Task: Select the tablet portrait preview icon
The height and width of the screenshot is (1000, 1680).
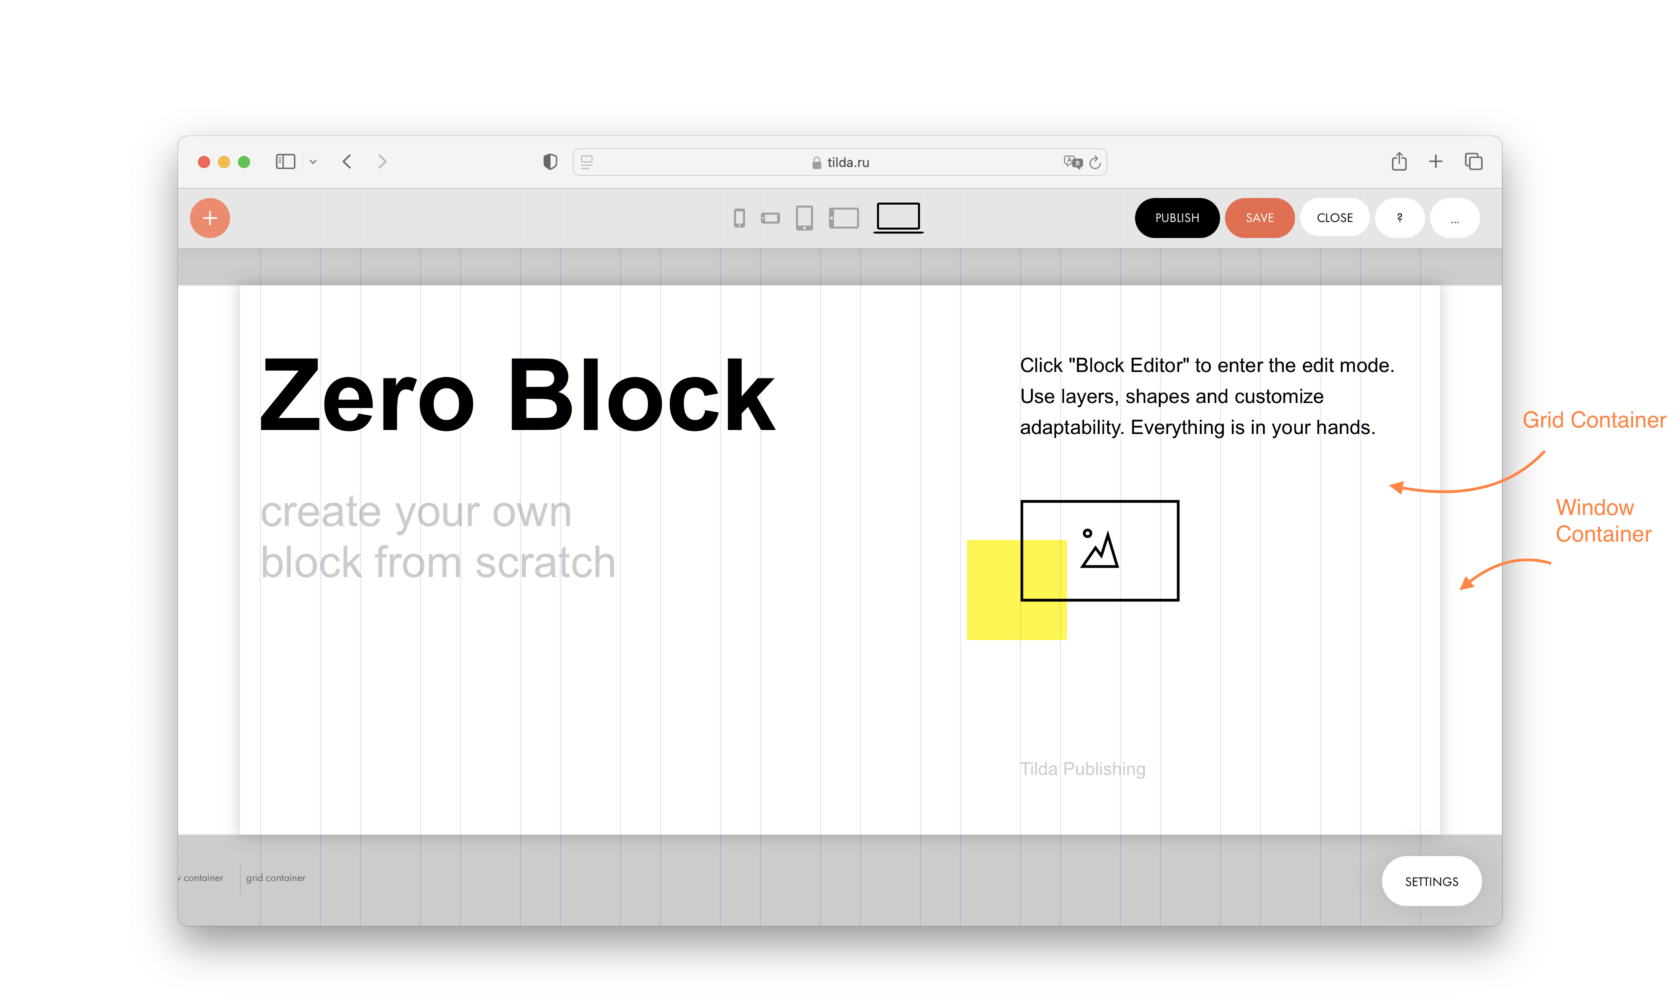Action: (804, 217)
